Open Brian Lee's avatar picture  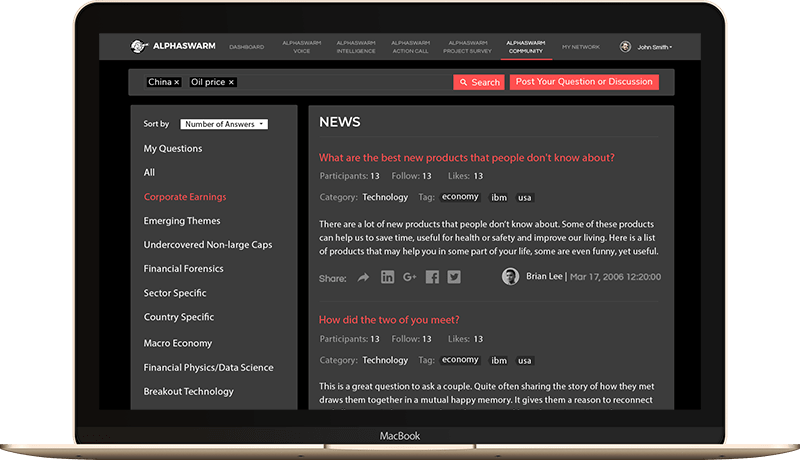(510, 276)
